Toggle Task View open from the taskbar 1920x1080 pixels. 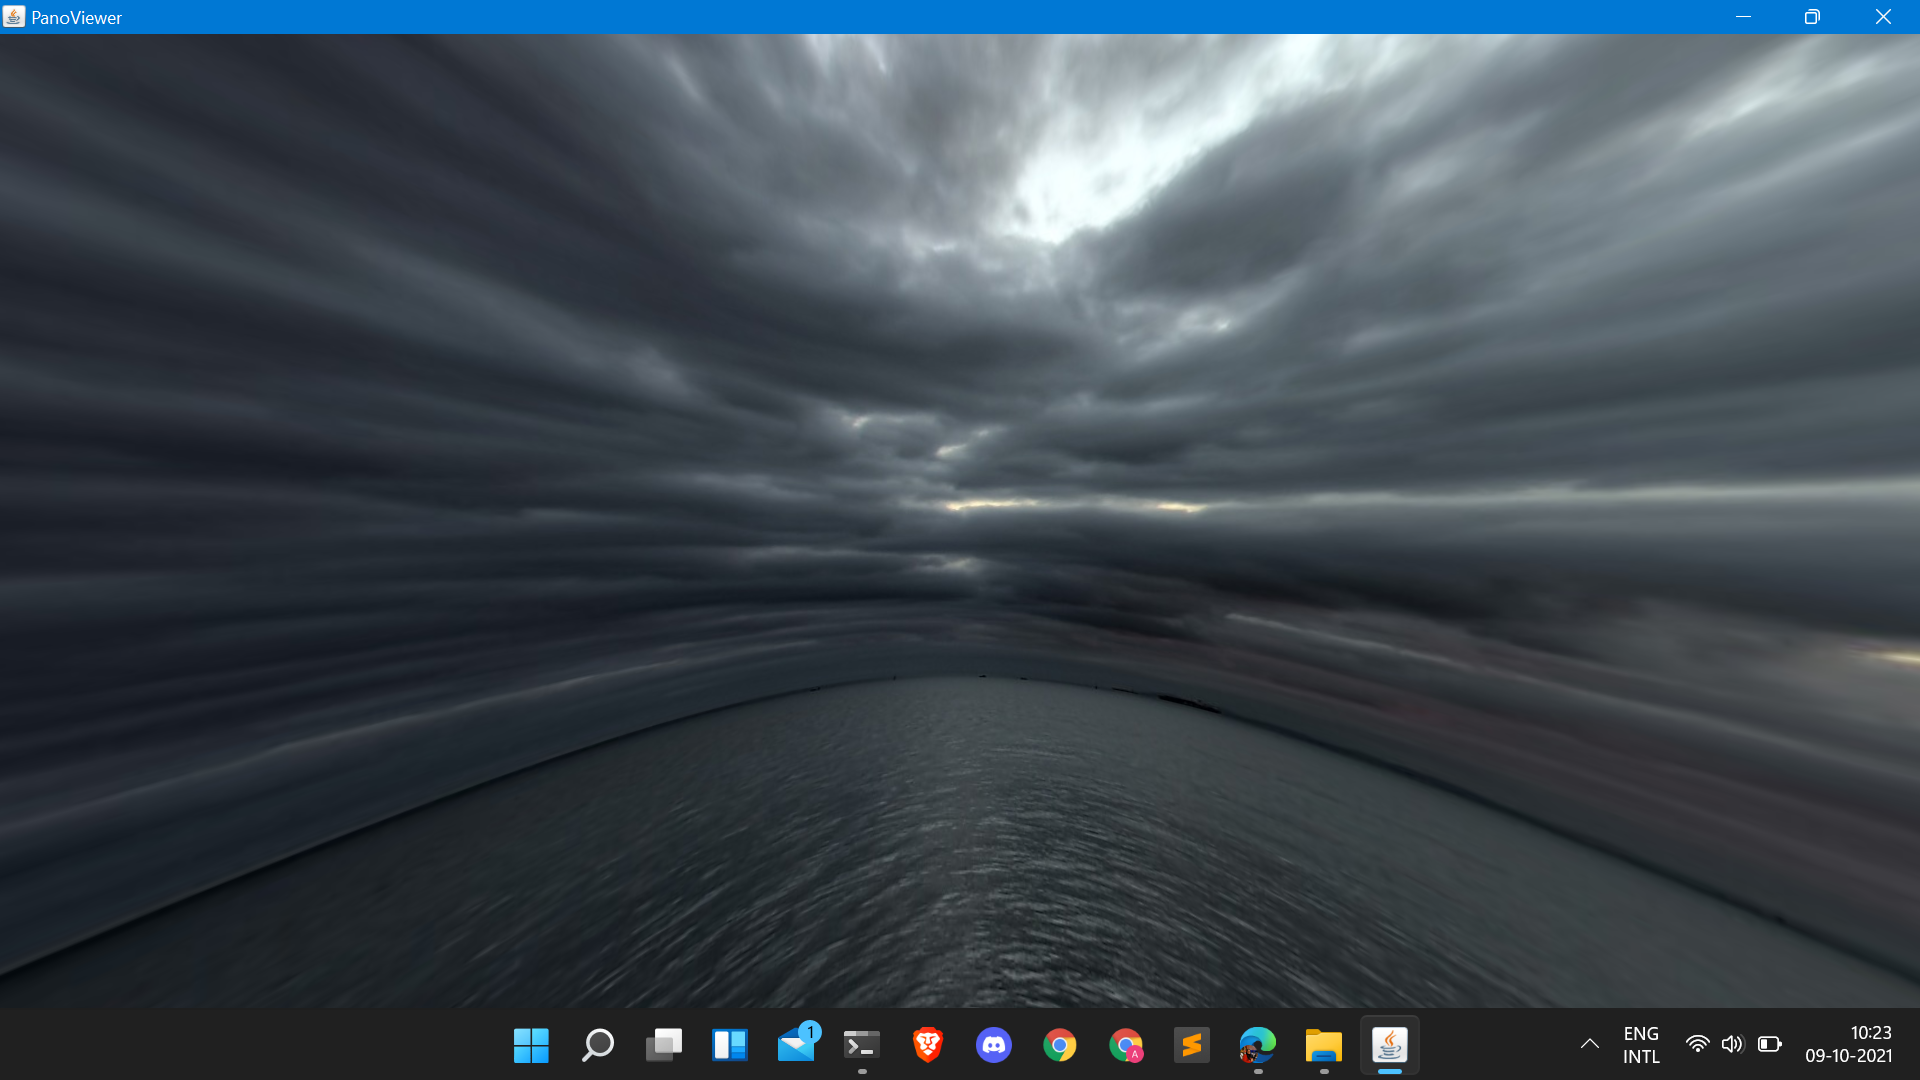tap(664, 1045)
